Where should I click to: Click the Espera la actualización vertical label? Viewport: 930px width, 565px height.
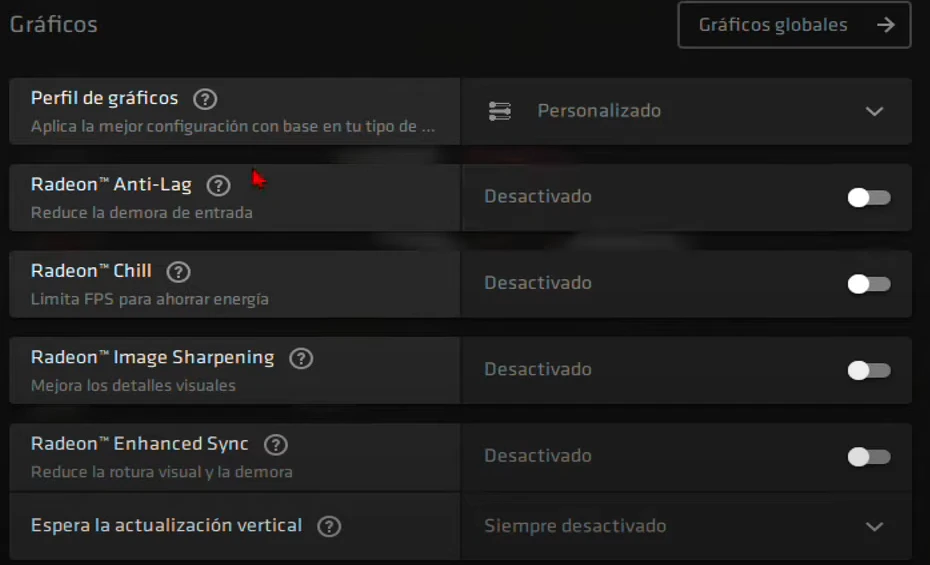coord(166,525)
